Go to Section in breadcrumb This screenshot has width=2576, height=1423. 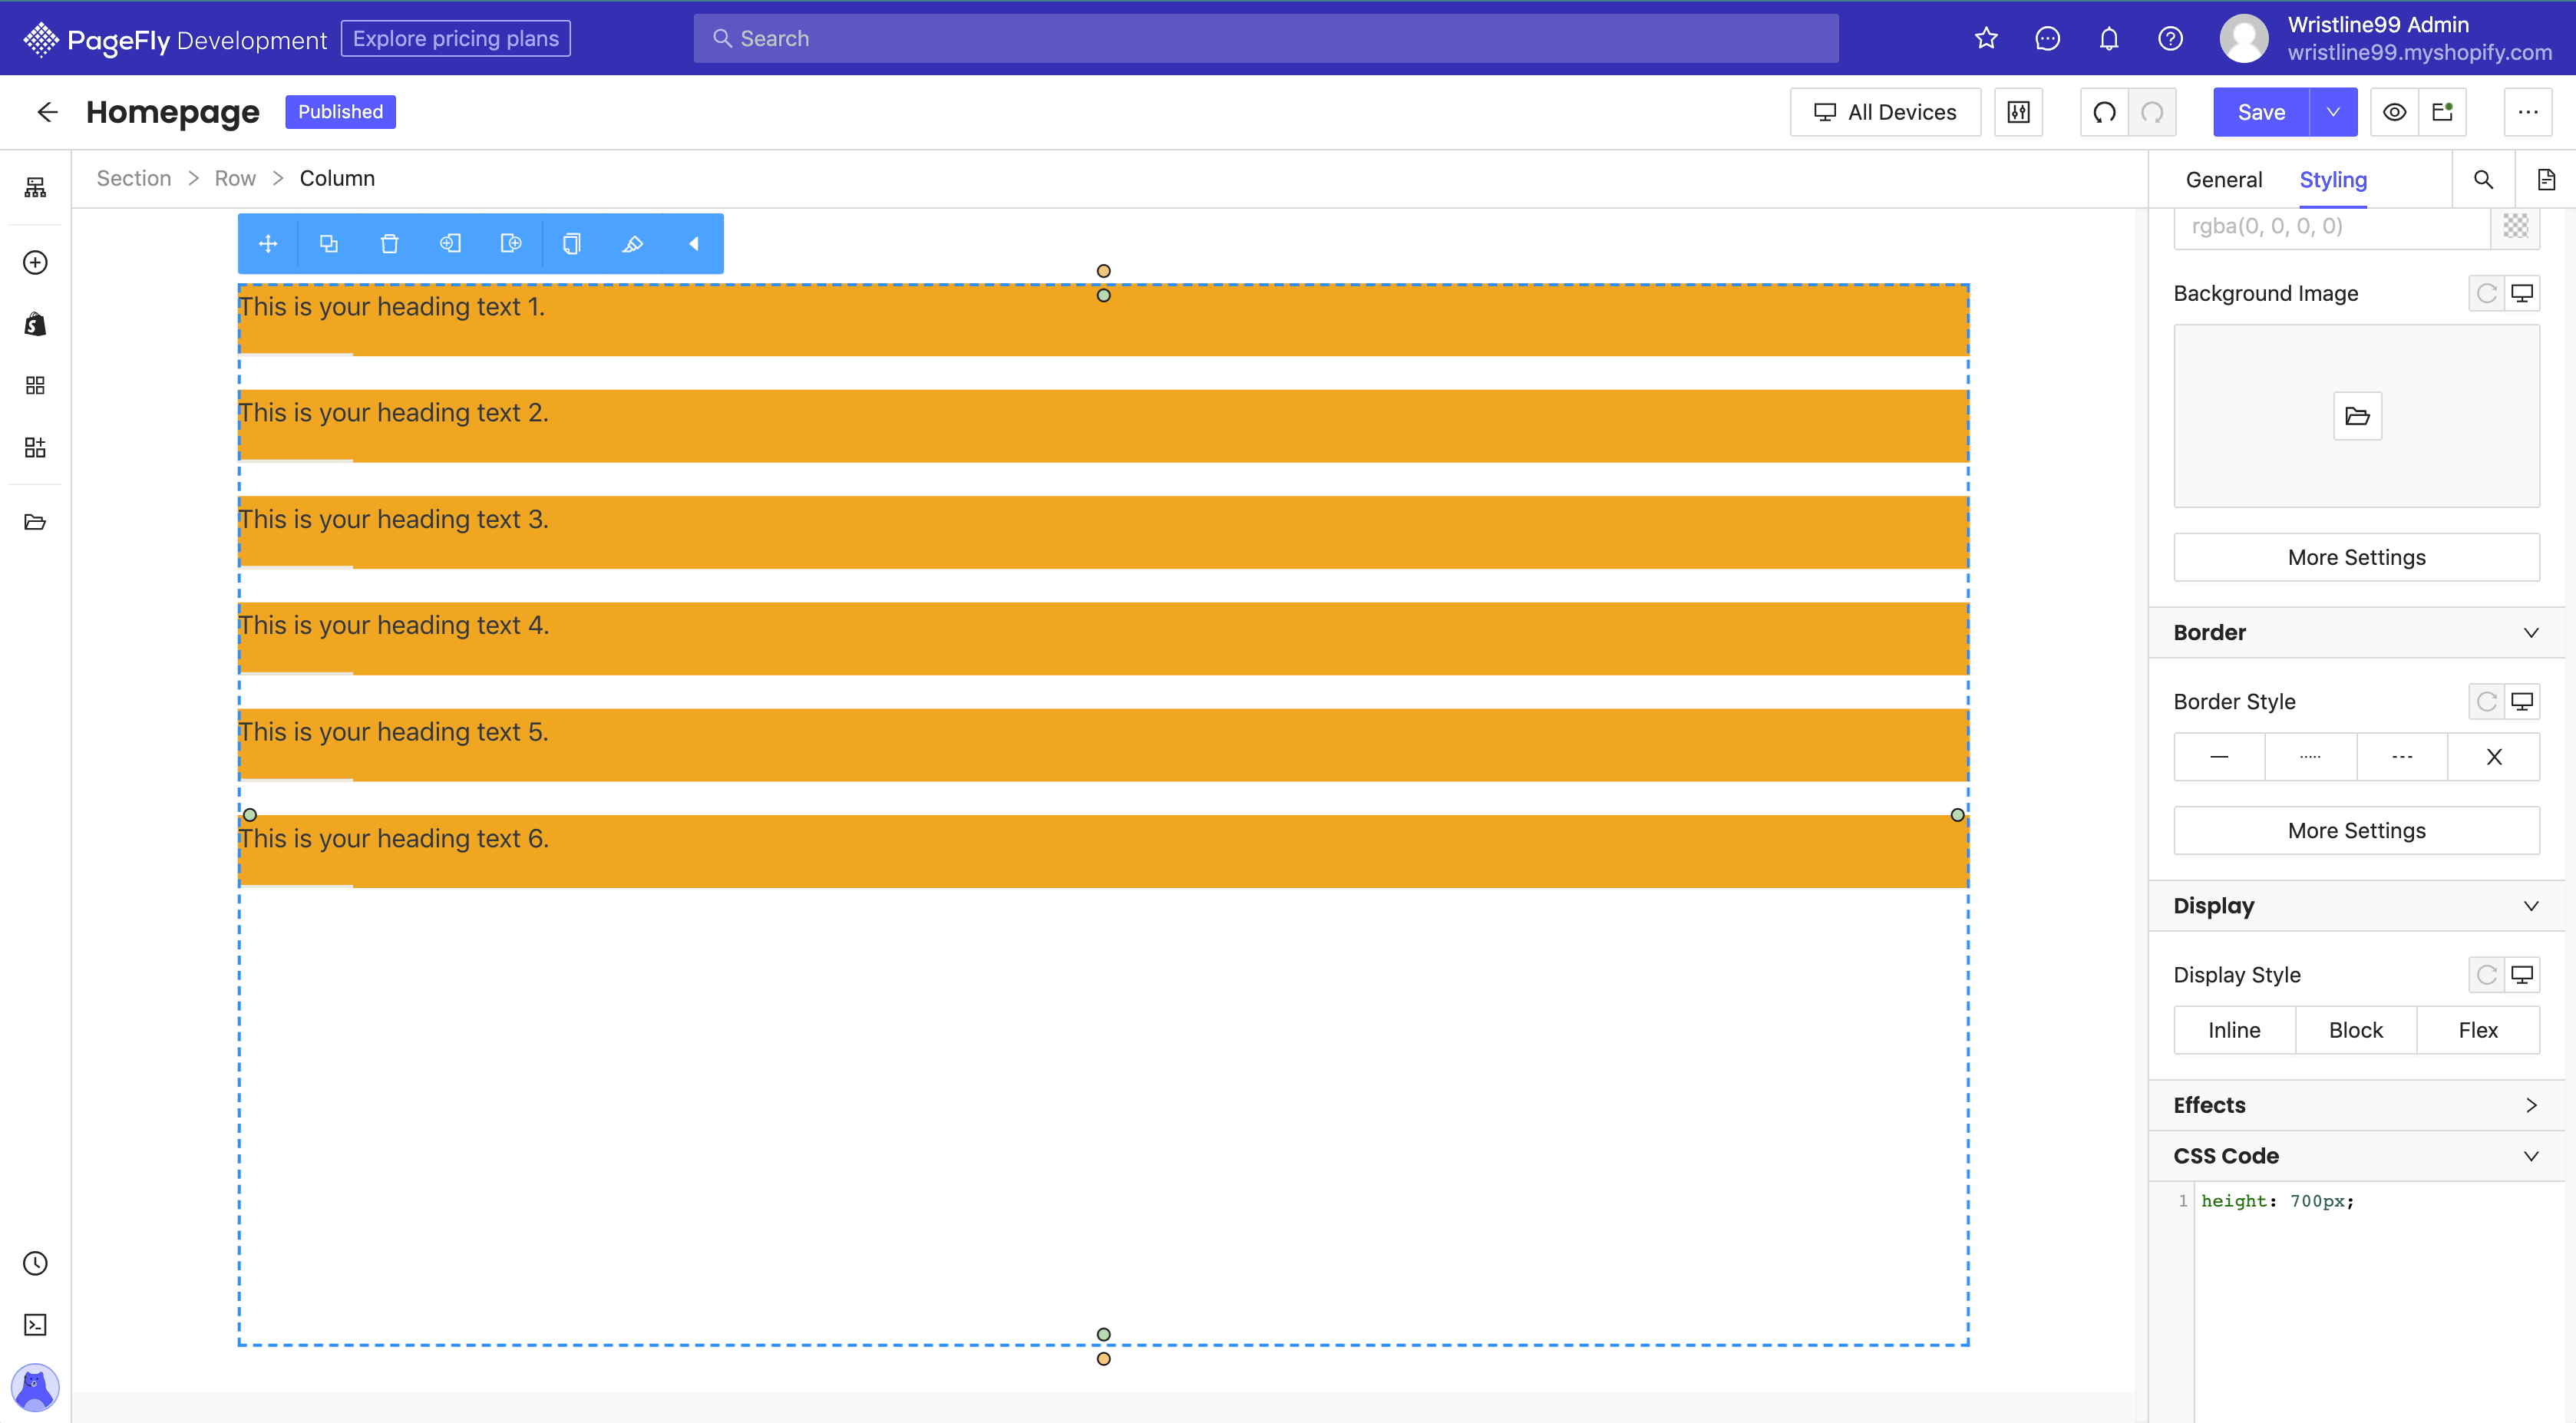134,178
